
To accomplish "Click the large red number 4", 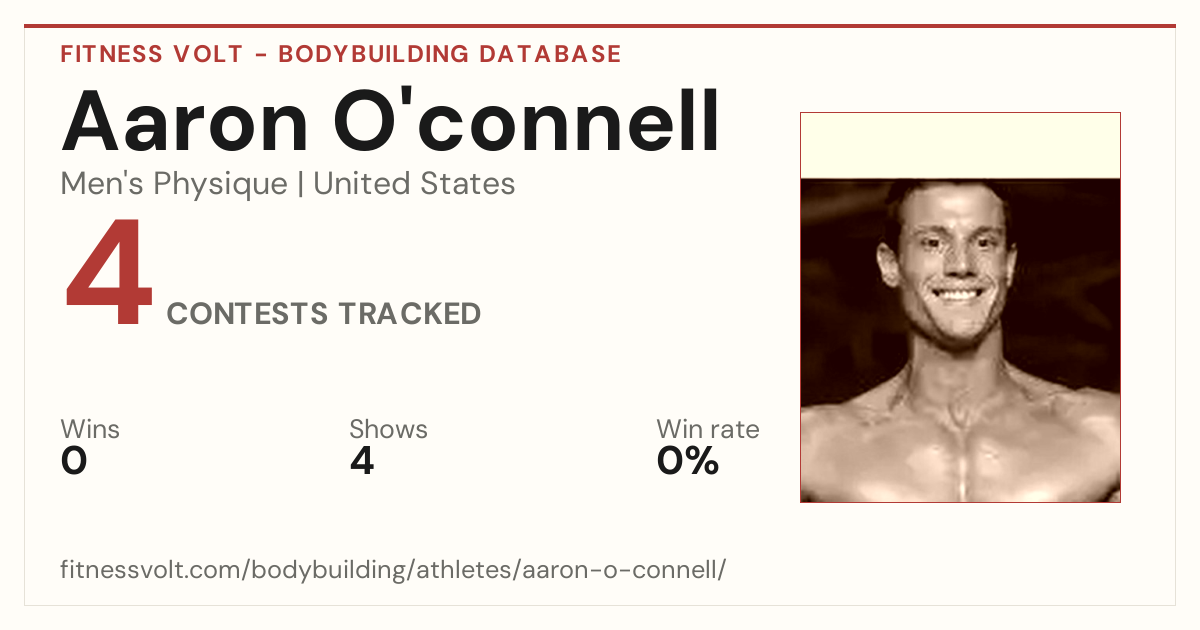I will click(x=108, y=274).
